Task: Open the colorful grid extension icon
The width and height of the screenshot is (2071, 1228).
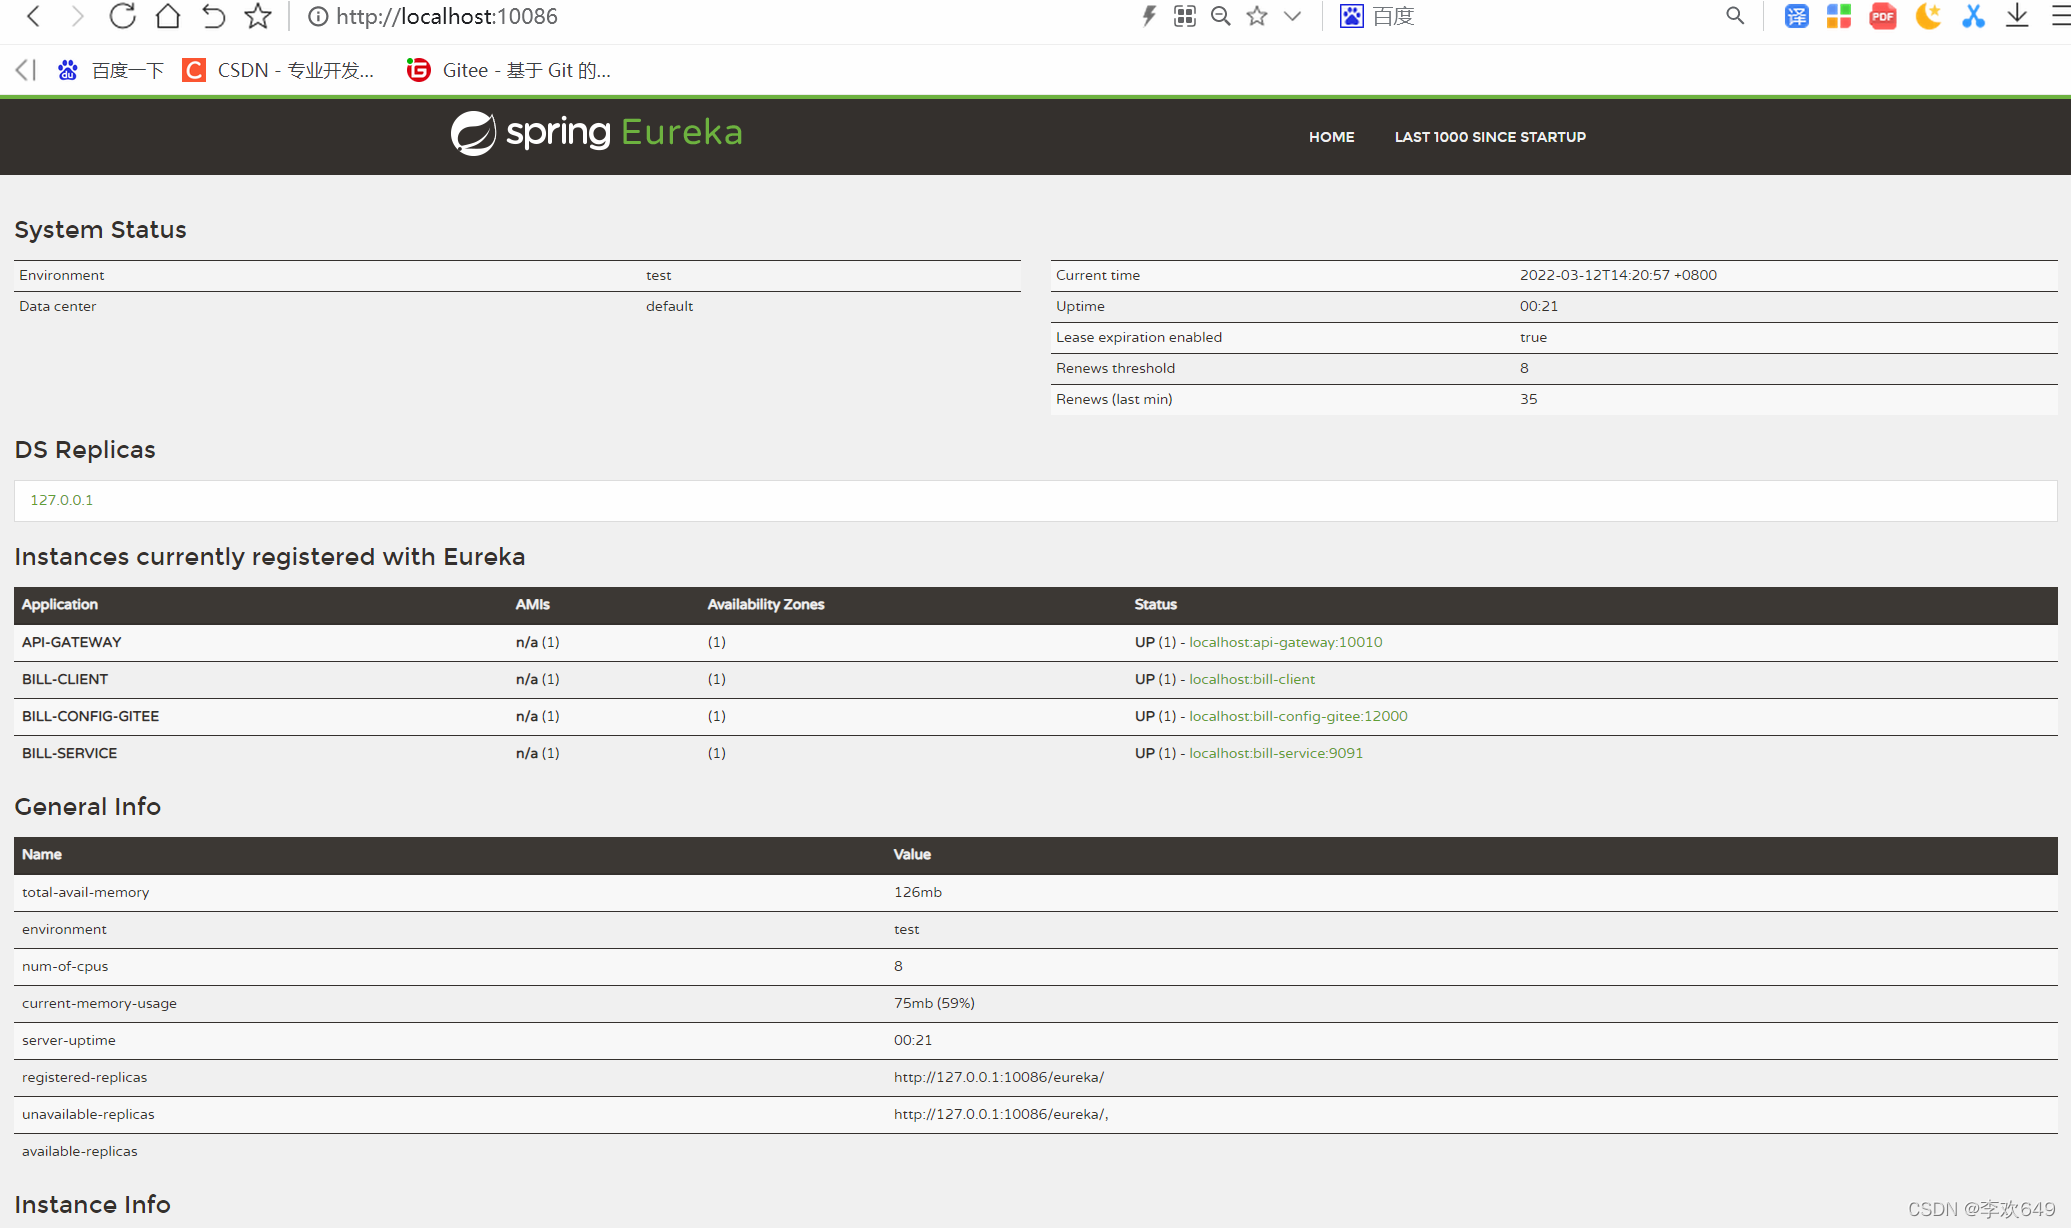Action: [x=1839, y=16]
